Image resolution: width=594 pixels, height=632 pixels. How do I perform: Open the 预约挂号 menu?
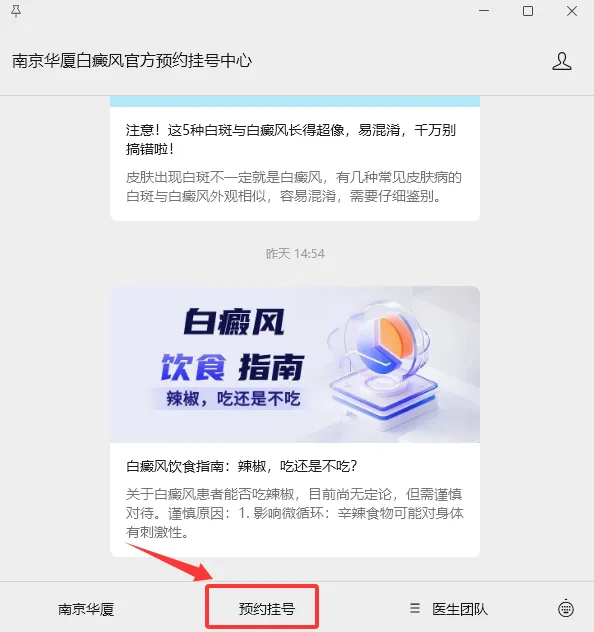tap(266, 609)
